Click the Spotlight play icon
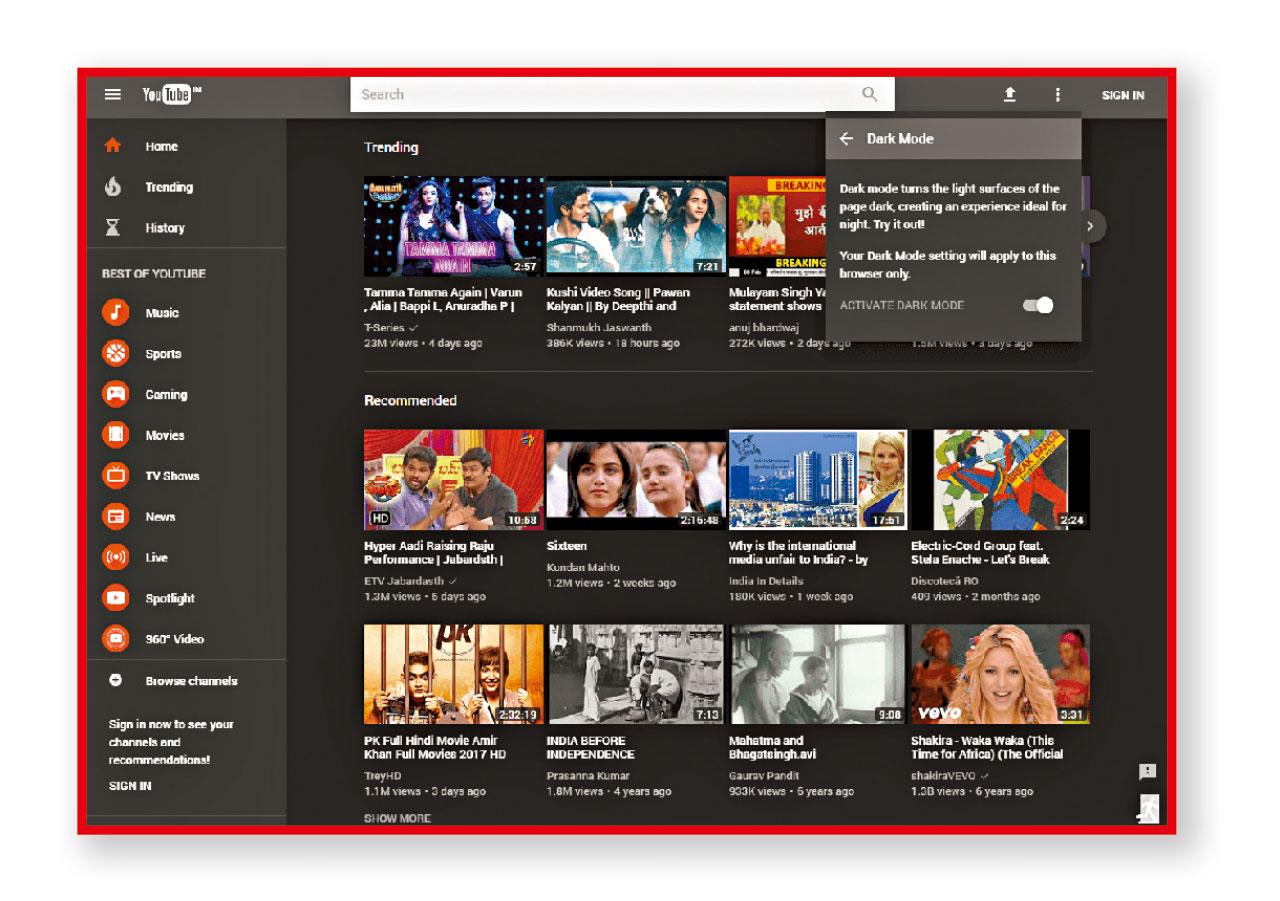 (x=116, y=598)
